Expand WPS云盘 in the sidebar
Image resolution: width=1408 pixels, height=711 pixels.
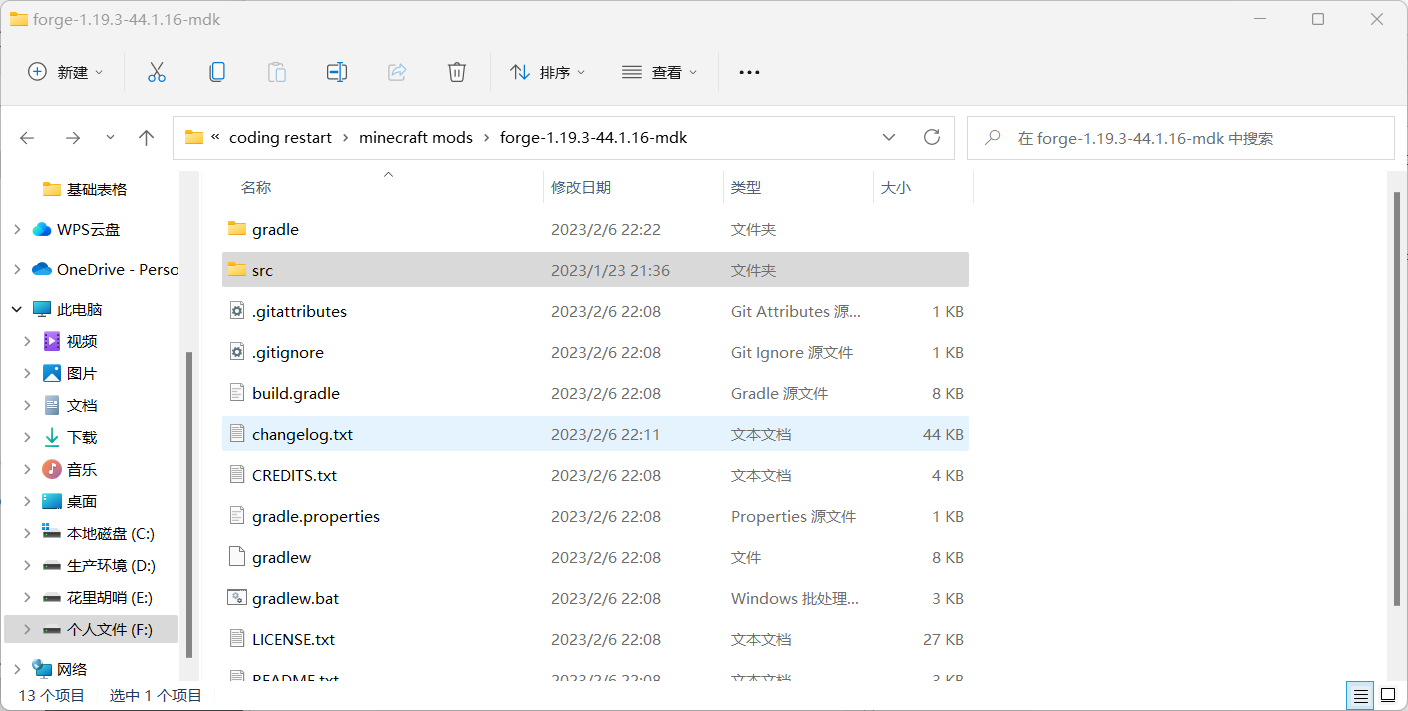tap(17, 229)
